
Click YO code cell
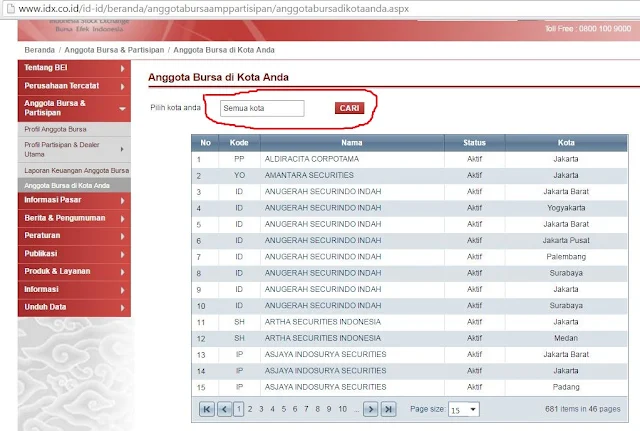[239, 175]
